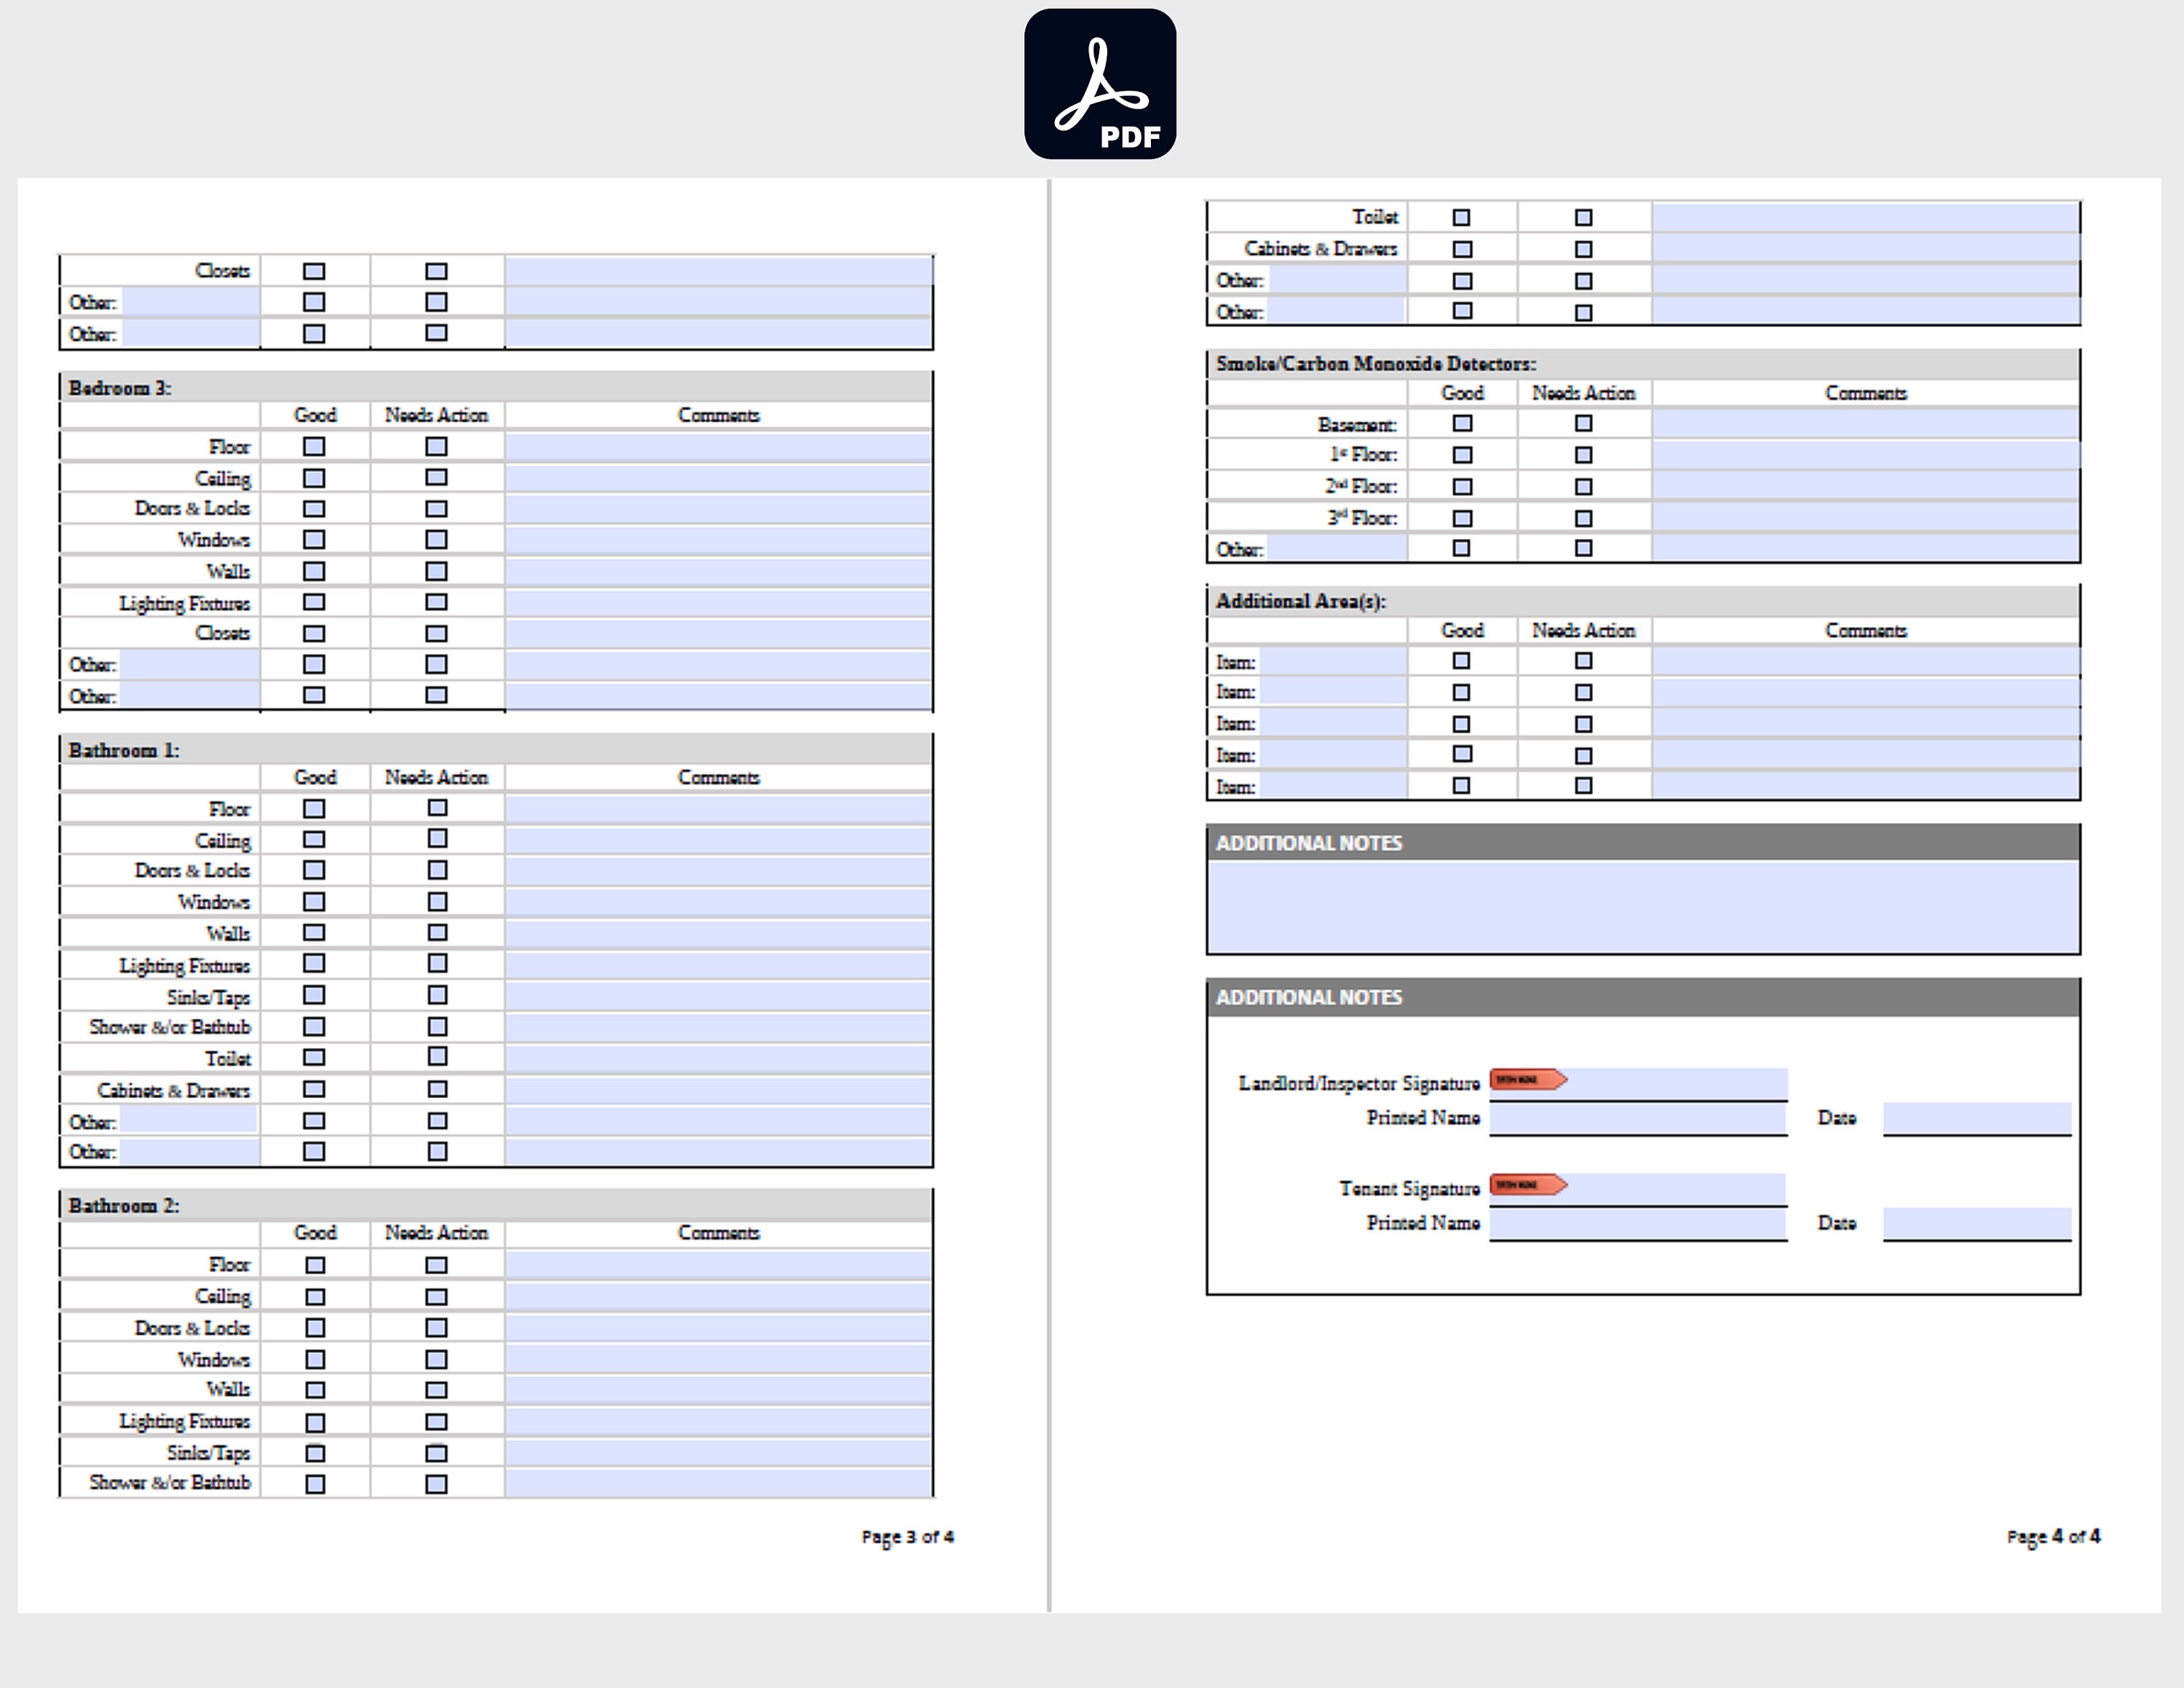This screenshot has width=2184, height=1688.
Task: Mark Needs Action for Bathroom 1 Ceiling
Action: click(437, 839)
